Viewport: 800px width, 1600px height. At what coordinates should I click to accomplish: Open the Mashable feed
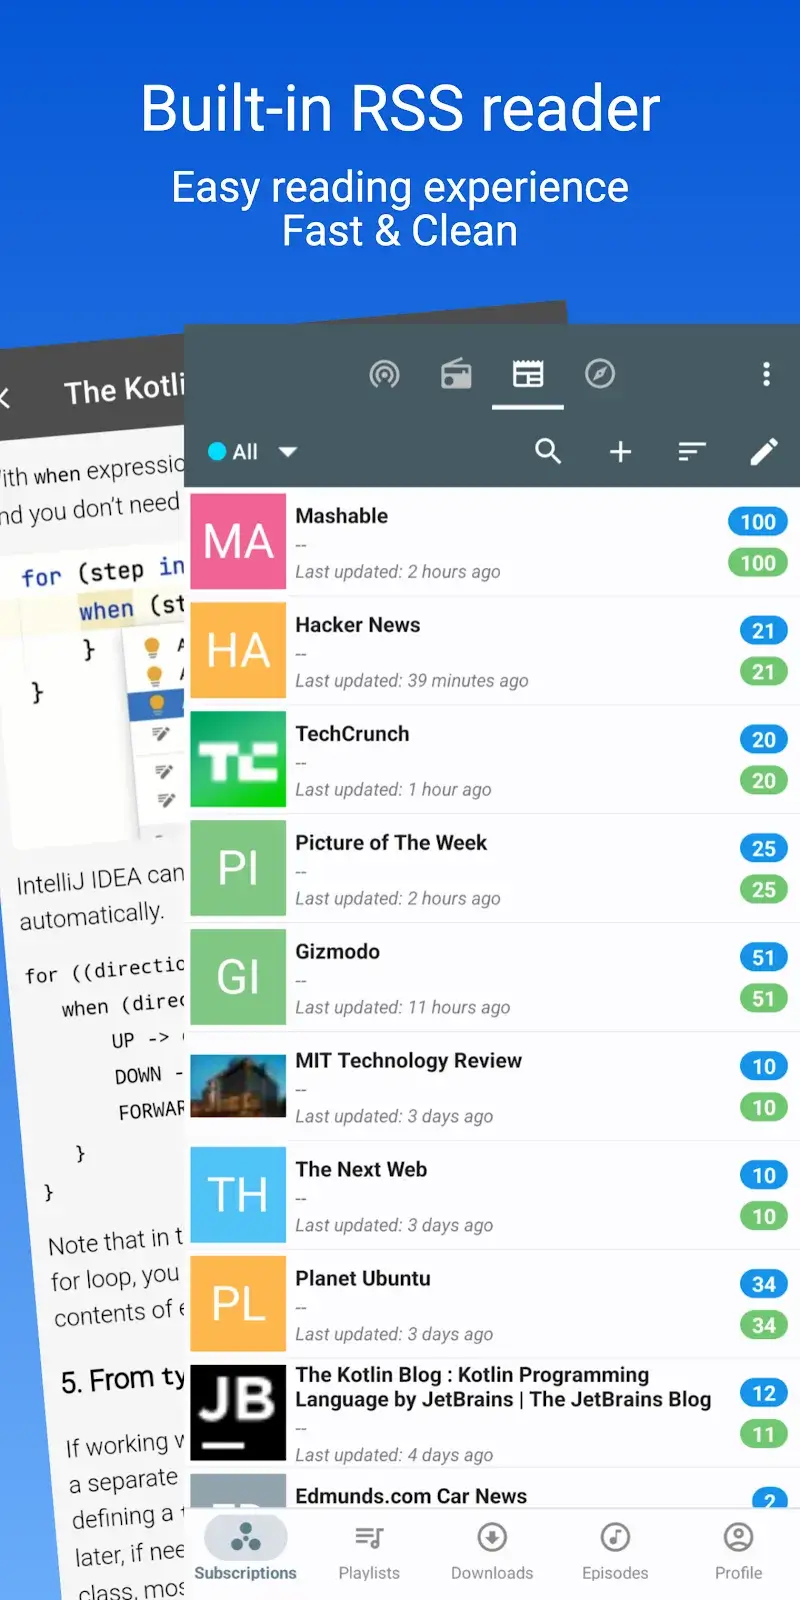point(490,542)
